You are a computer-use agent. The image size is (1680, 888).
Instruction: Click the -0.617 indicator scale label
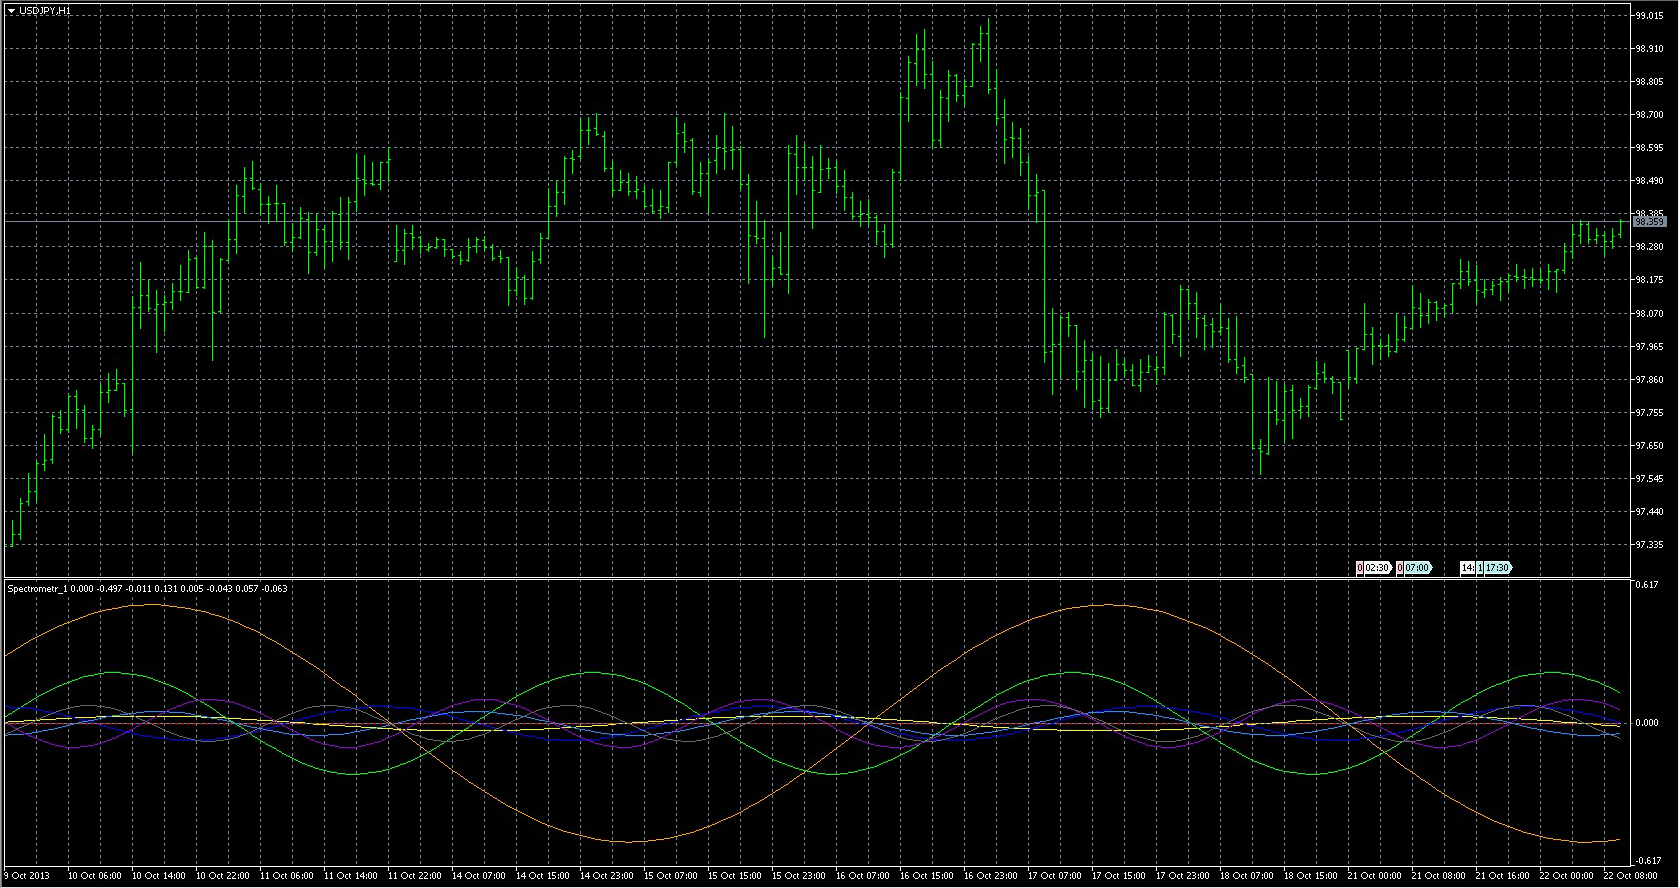pos(1646,860)
